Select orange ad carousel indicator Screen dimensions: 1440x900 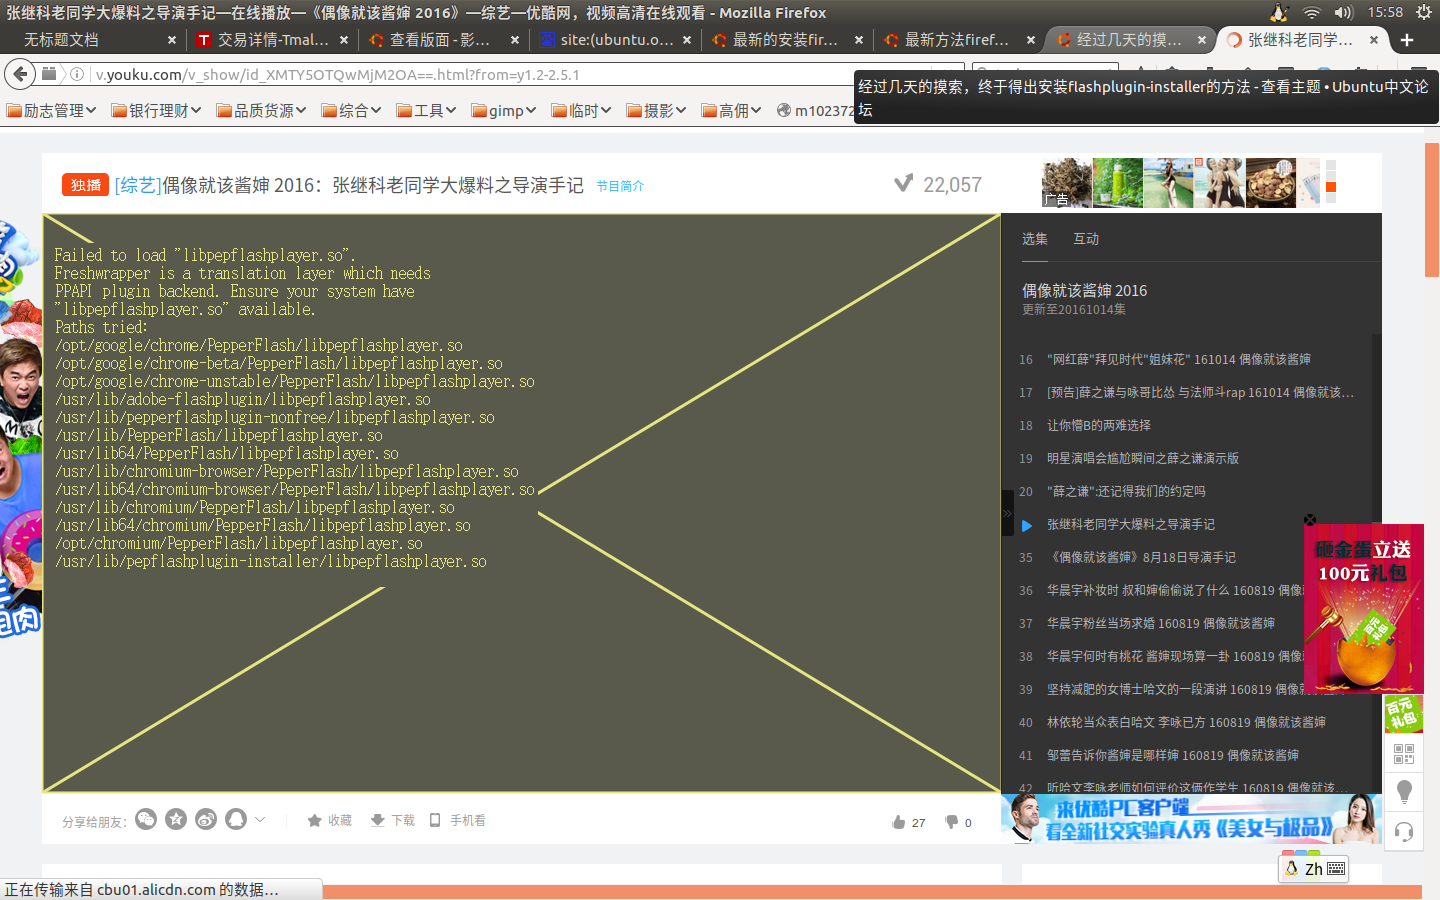coord(1331,187)
